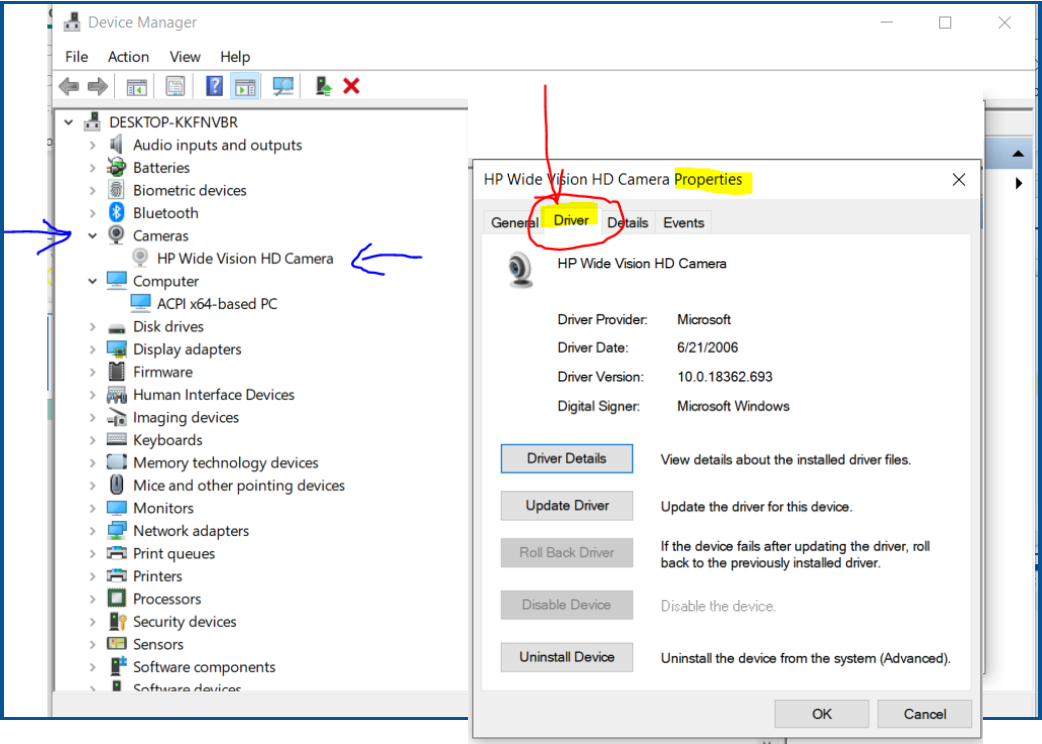Click the Human Interface Devices icon

coord(116,395)
